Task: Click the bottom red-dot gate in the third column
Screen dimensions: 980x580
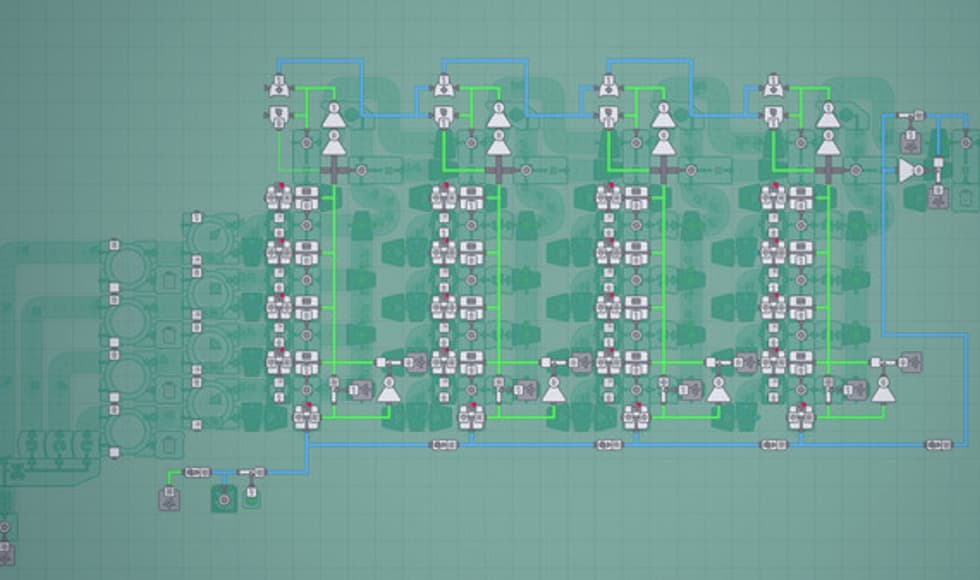Action: [636, 417]
